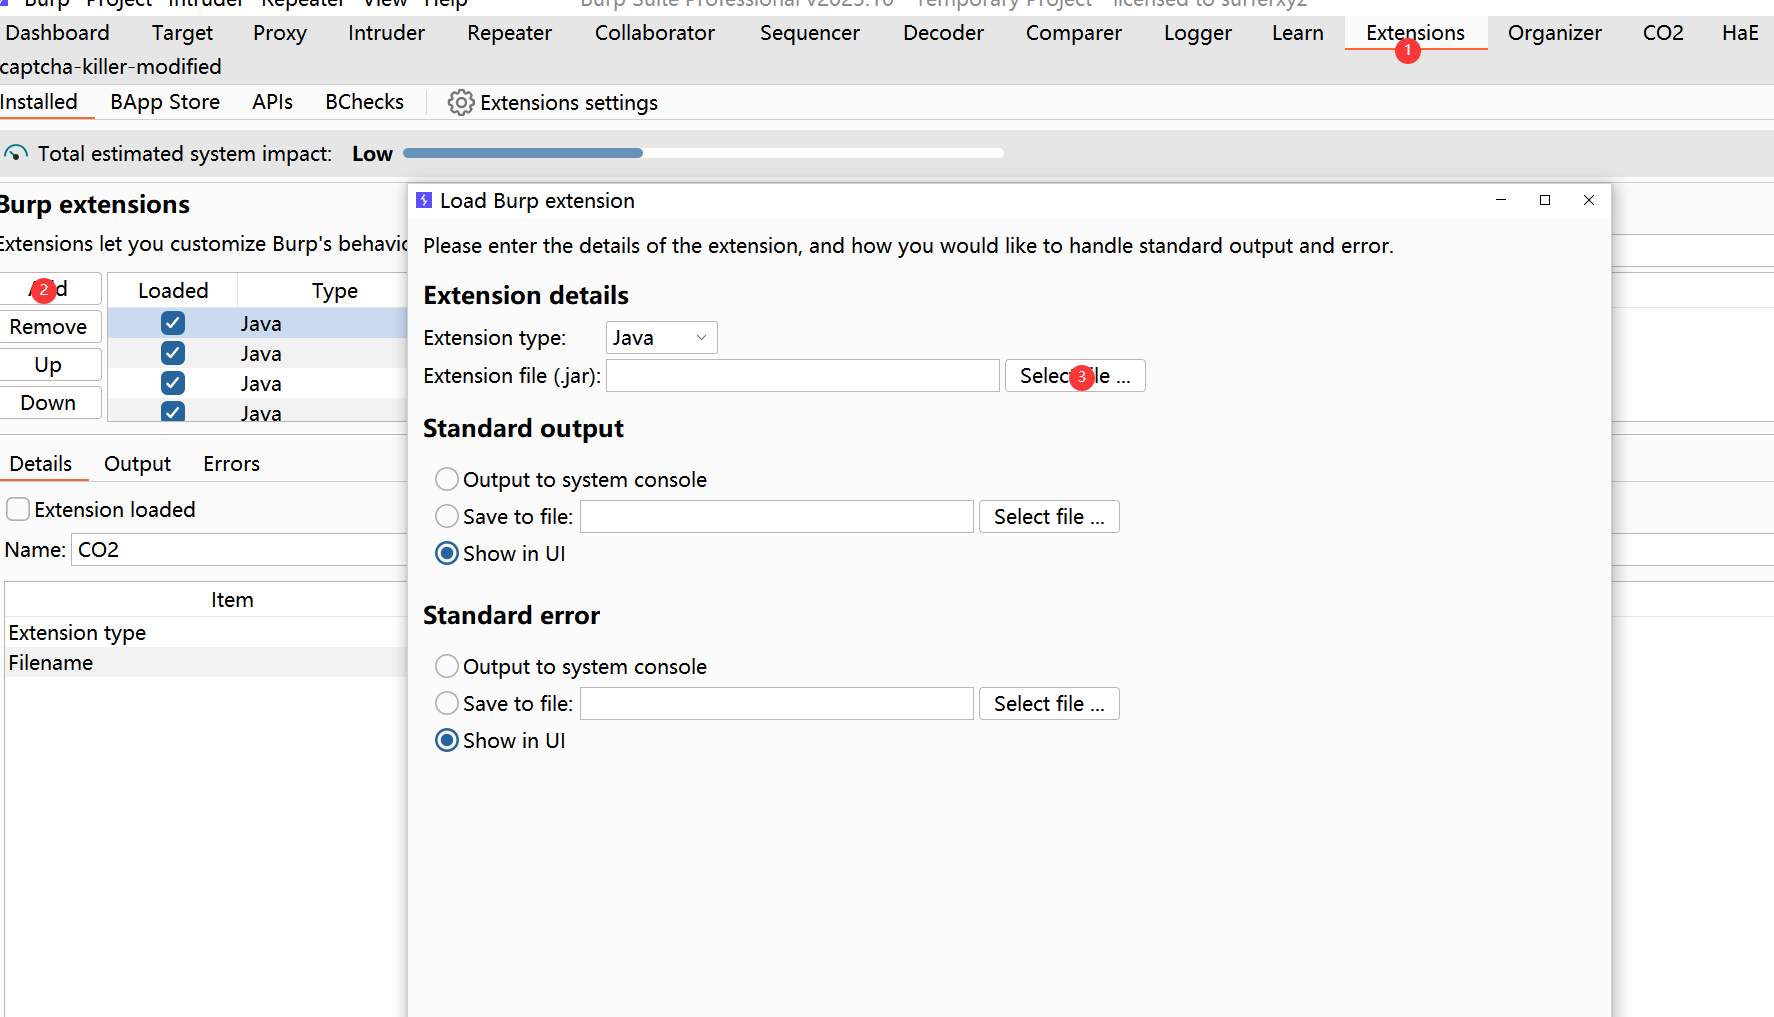Select Standard output: Output to system console
This screenshot has height=1017, width=1774.
click(x=447, y=479)
